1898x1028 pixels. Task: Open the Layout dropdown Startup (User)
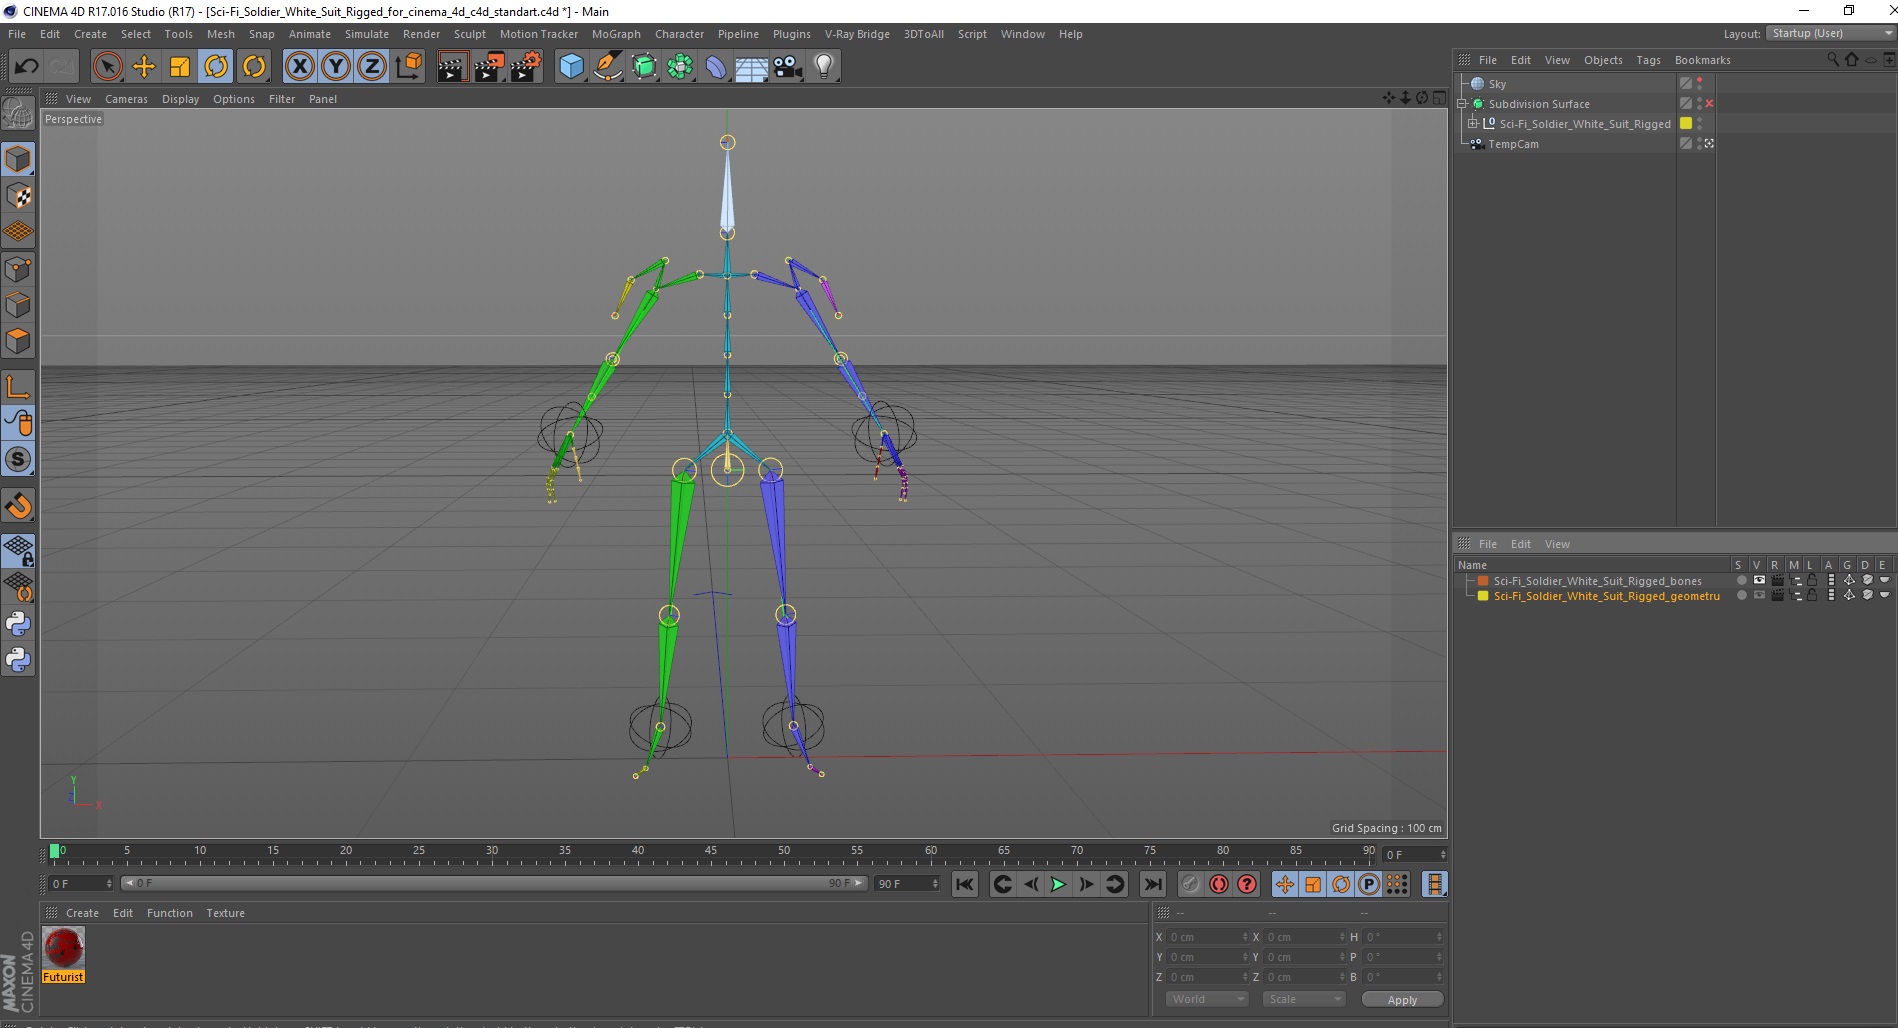(1830, 33)
